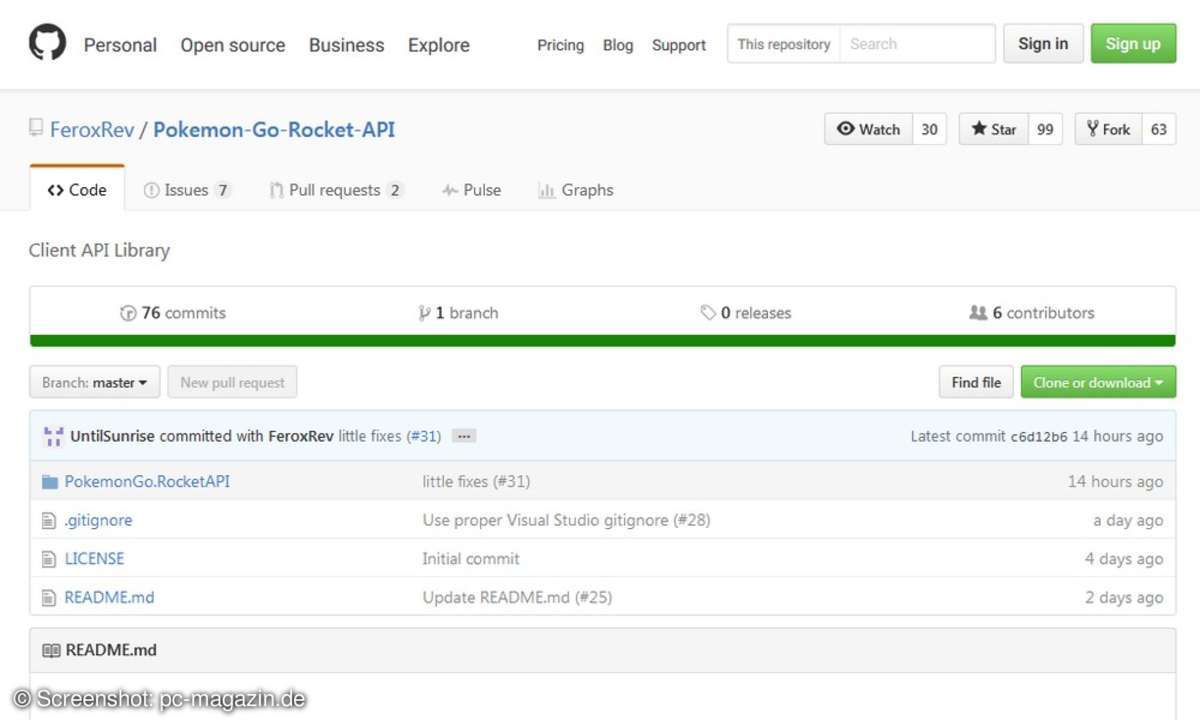Click the commits history clock icon
1200x720 pixels.
tap(128, 313)
